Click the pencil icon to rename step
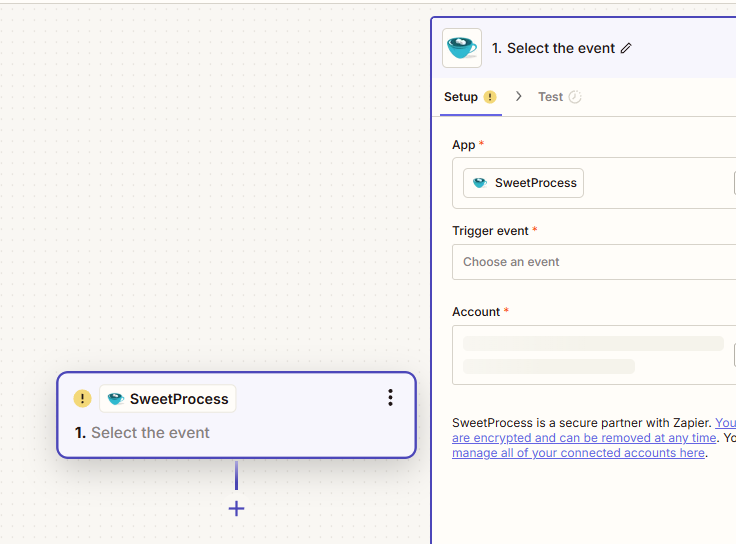This screenshot has height=544, width=736. pyautogui.click(x=626, y=48)
